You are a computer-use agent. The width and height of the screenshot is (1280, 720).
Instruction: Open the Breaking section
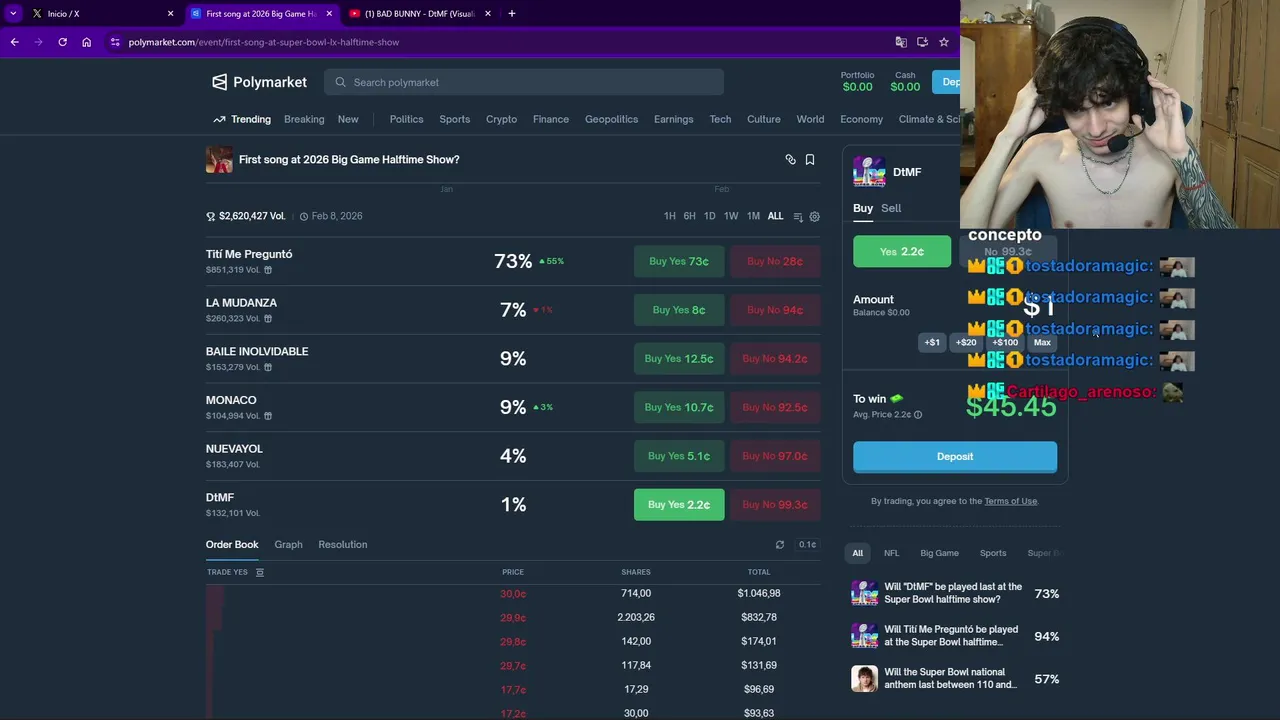coord(304,119)
